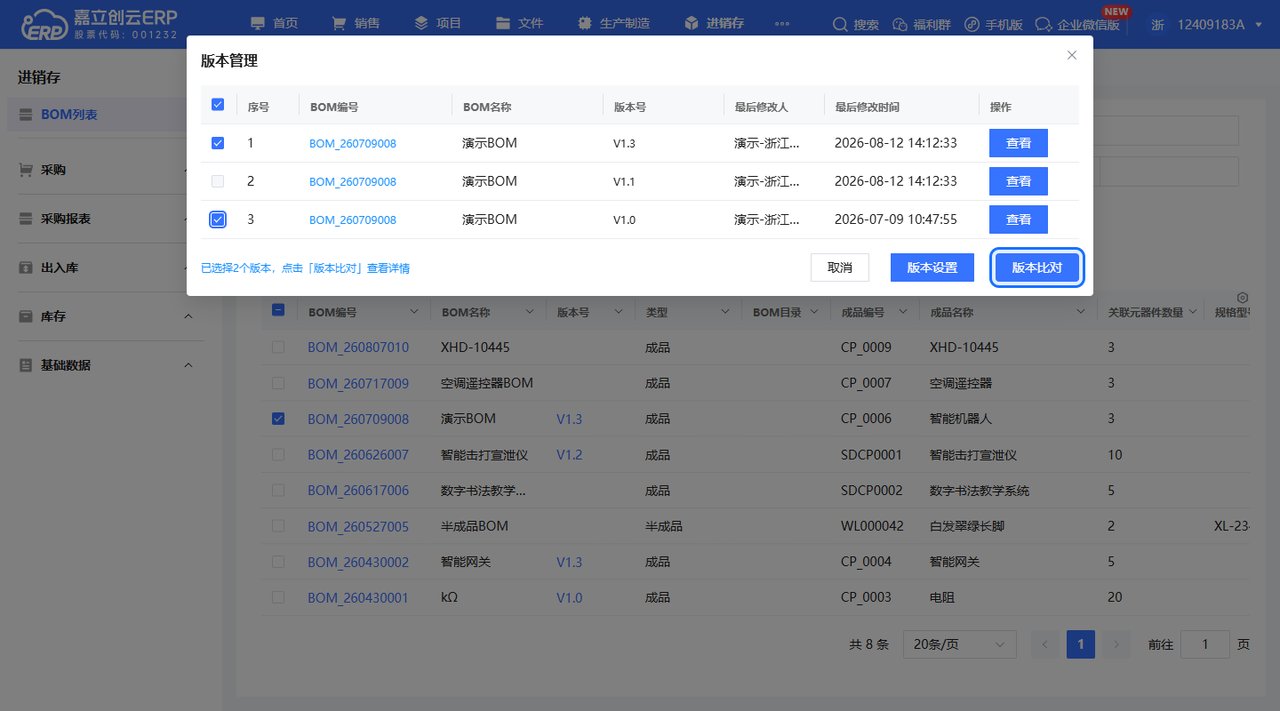1280x711 pixels.
Task: Open the 项目 menu
Action: coord(438,23)
